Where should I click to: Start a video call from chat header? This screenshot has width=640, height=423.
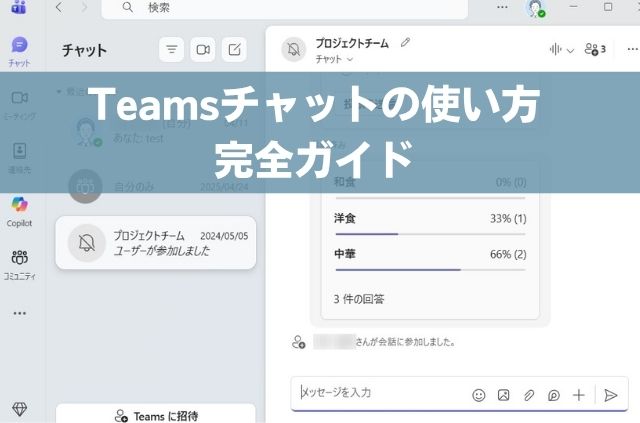point(203,49)
